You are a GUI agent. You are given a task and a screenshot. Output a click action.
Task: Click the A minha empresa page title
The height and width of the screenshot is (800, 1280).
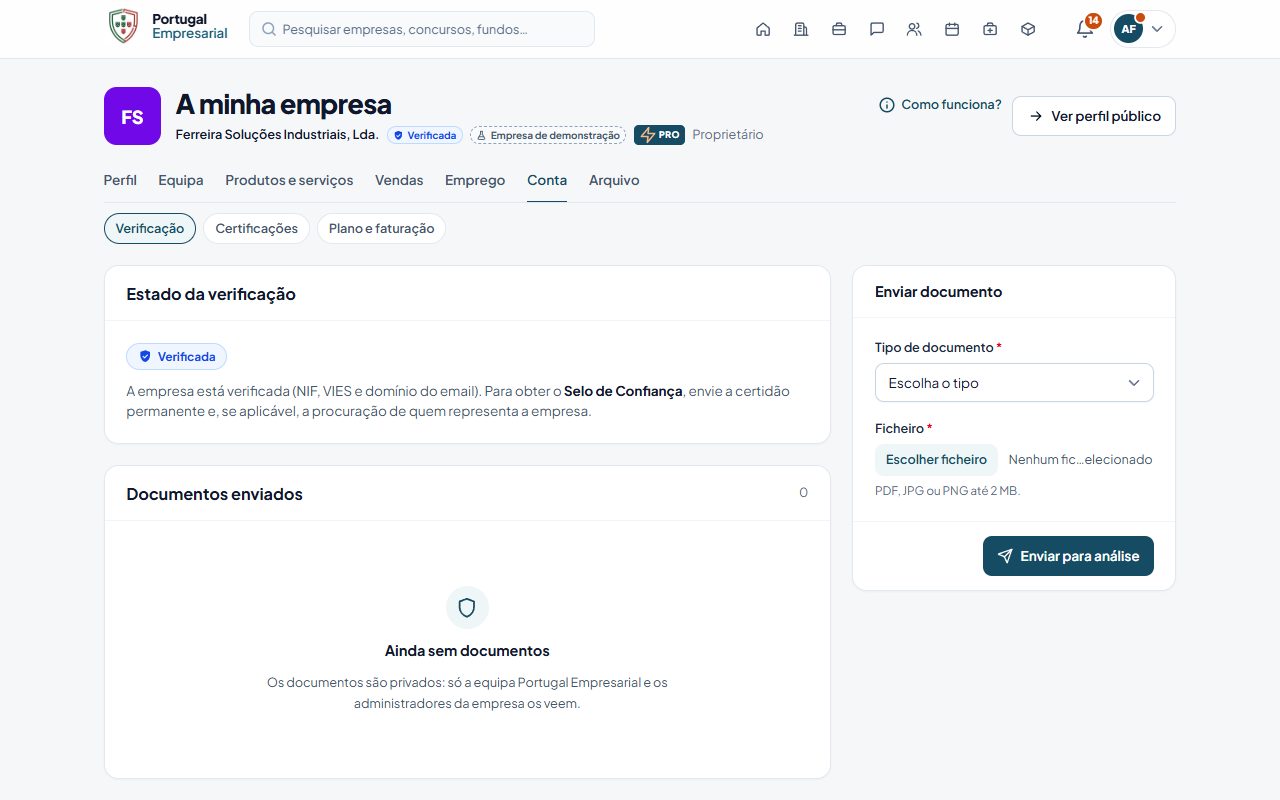tap(284, 104)
